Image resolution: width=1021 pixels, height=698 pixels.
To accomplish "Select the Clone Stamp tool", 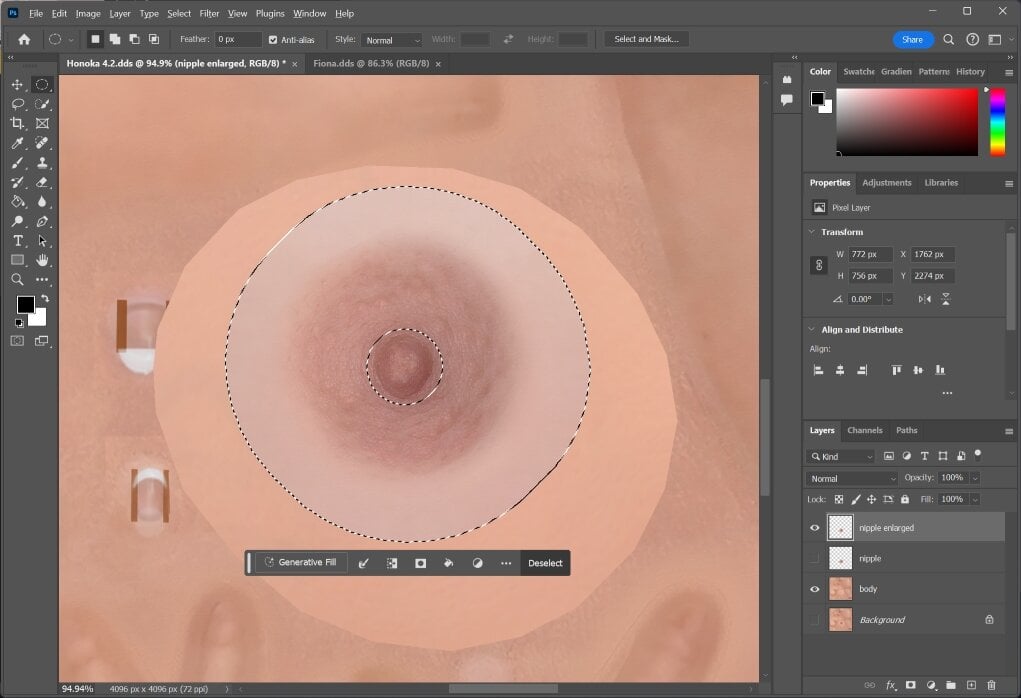I will click(x=42, y=163).
